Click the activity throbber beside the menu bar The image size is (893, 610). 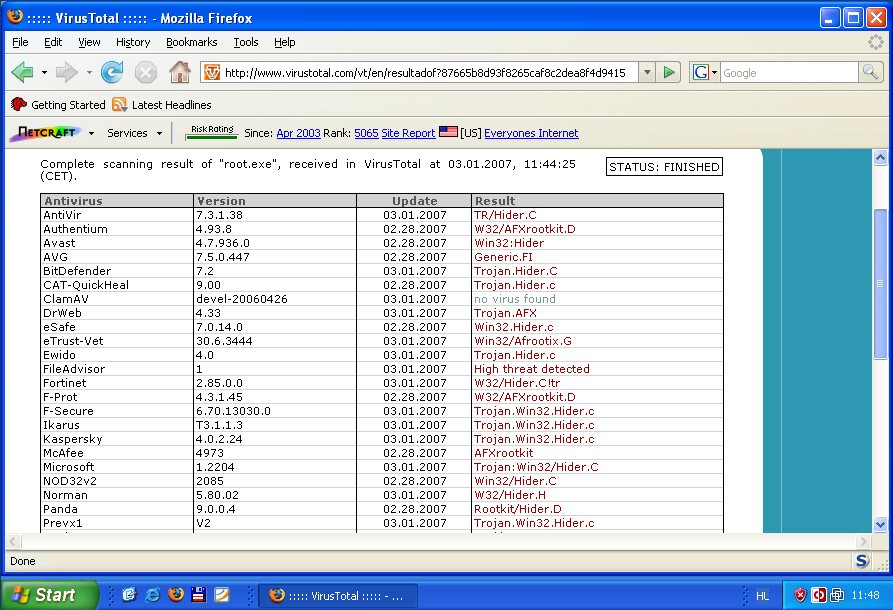pos(875,42)
